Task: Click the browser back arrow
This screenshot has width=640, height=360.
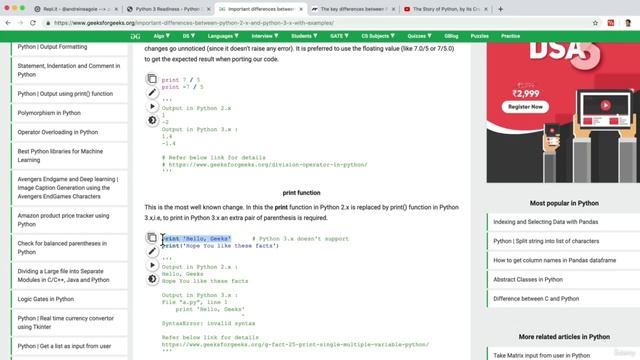Action: coord(8,23)
